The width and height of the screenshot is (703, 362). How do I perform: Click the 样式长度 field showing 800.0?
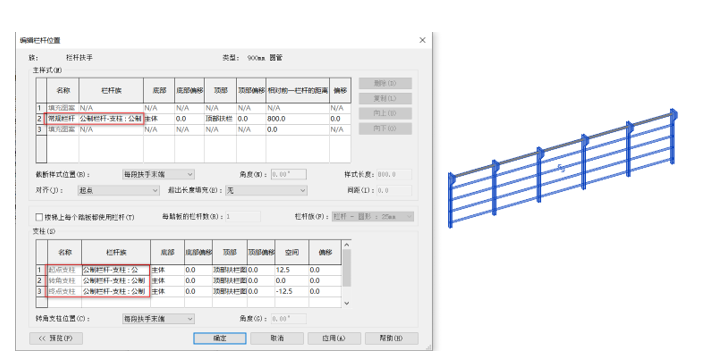pos(394,174)
